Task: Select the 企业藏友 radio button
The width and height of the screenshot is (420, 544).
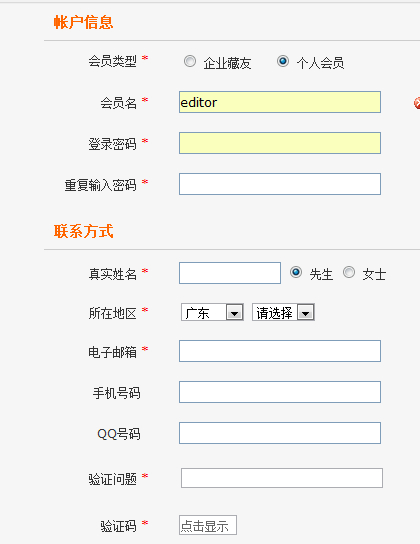Action: 190,61
